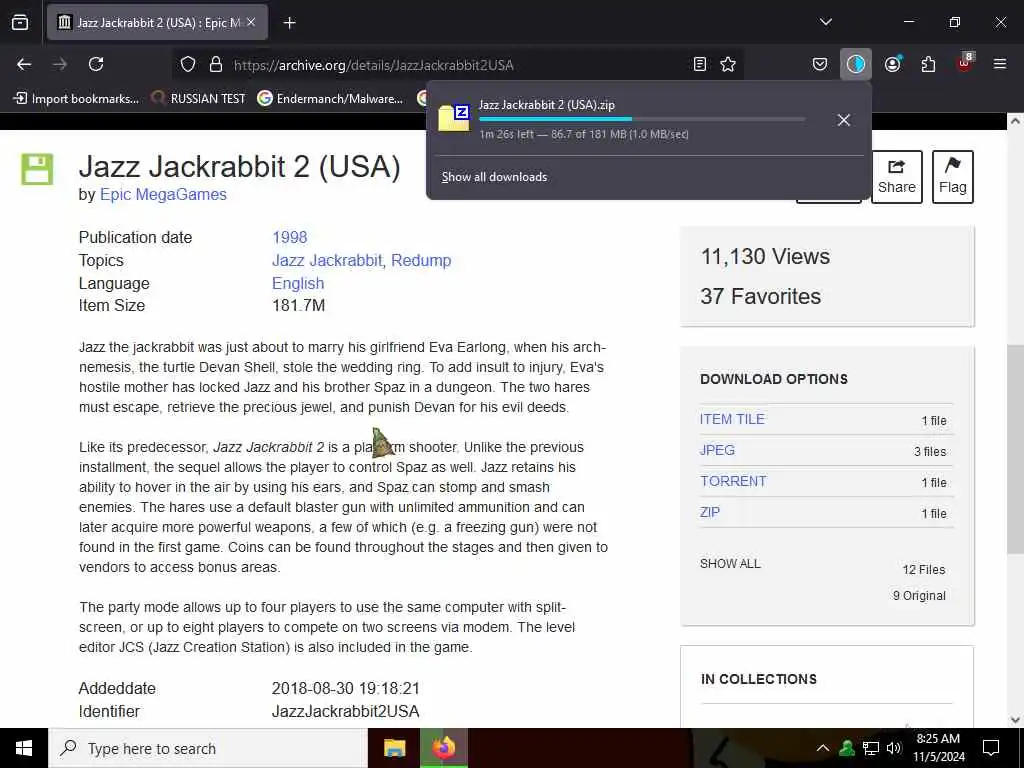The height and width of the screenshot is (768, 1024).
Task: Open a new tab with plus button
Action: tap(290, 23)
